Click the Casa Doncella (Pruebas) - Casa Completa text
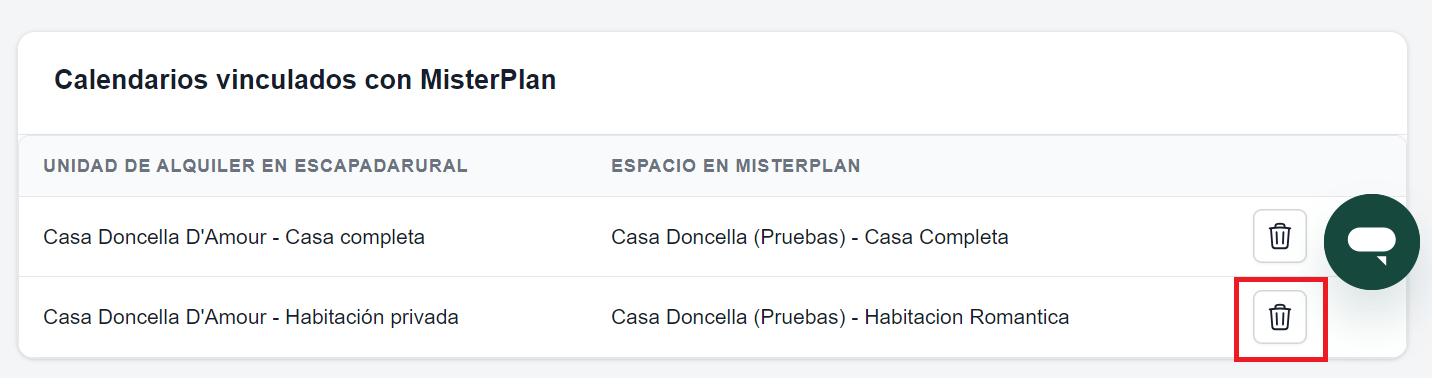 [810, 237]
